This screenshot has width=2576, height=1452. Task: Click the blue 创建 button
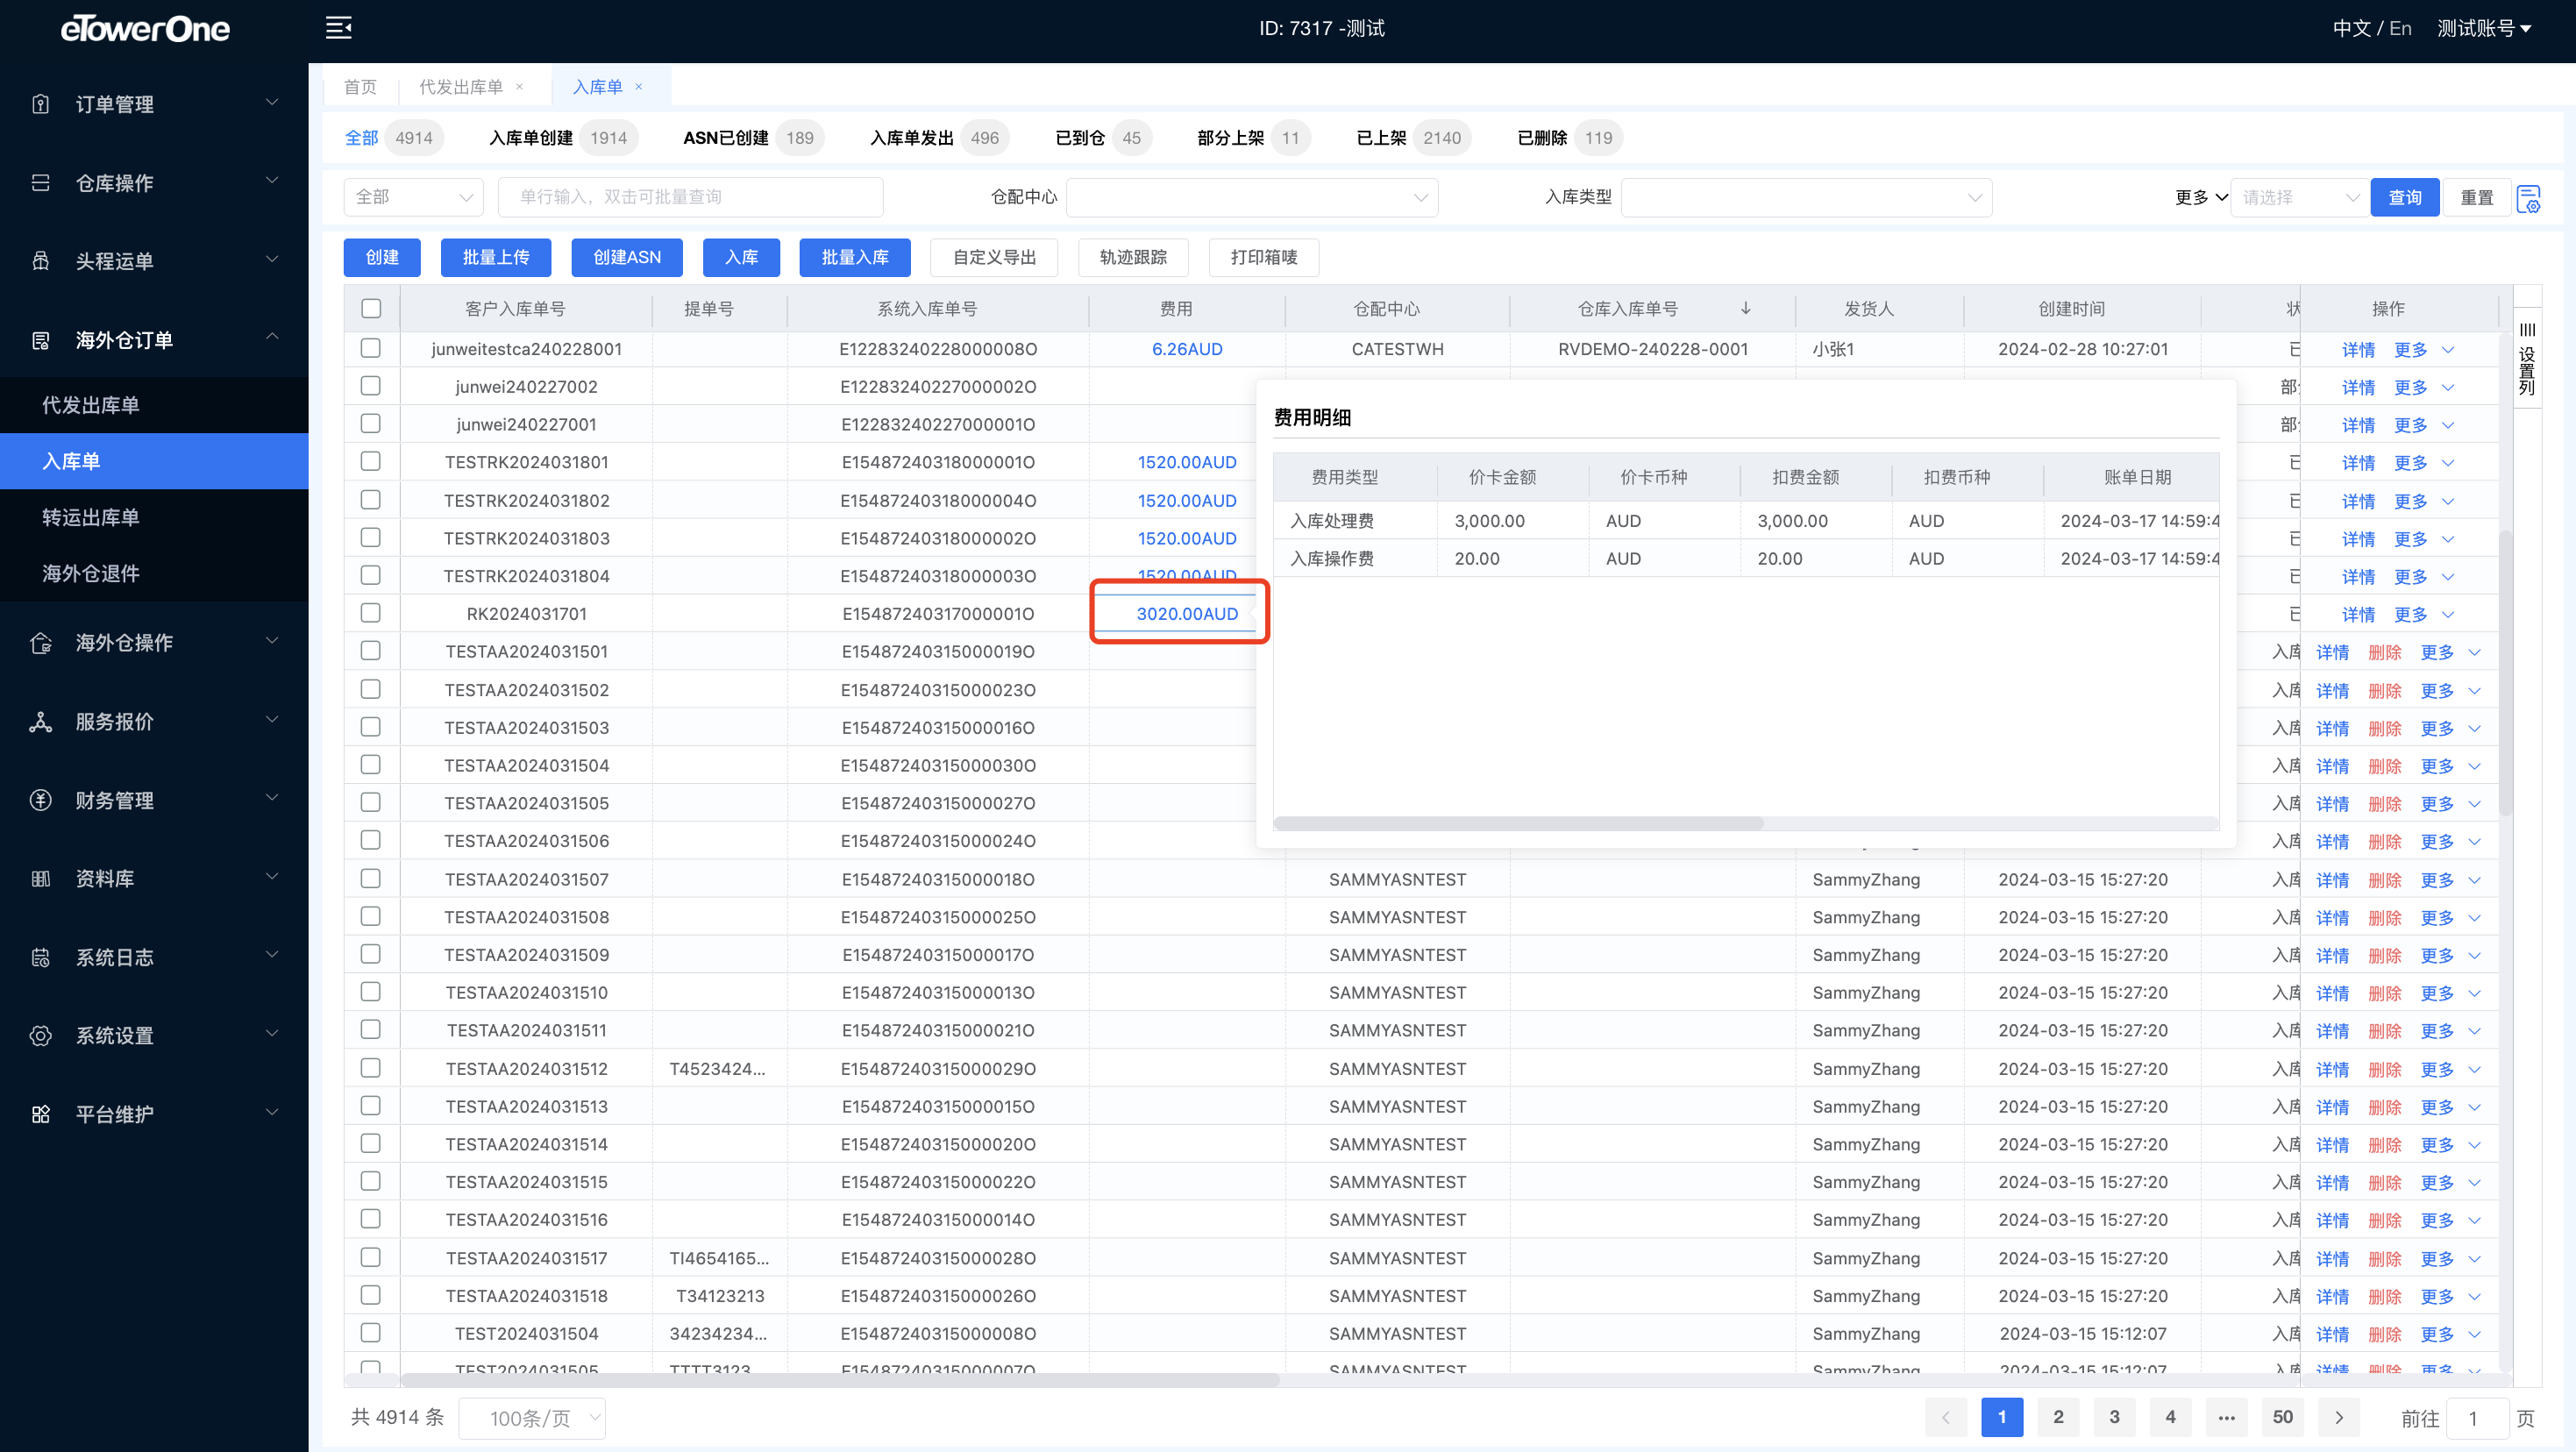382,258
